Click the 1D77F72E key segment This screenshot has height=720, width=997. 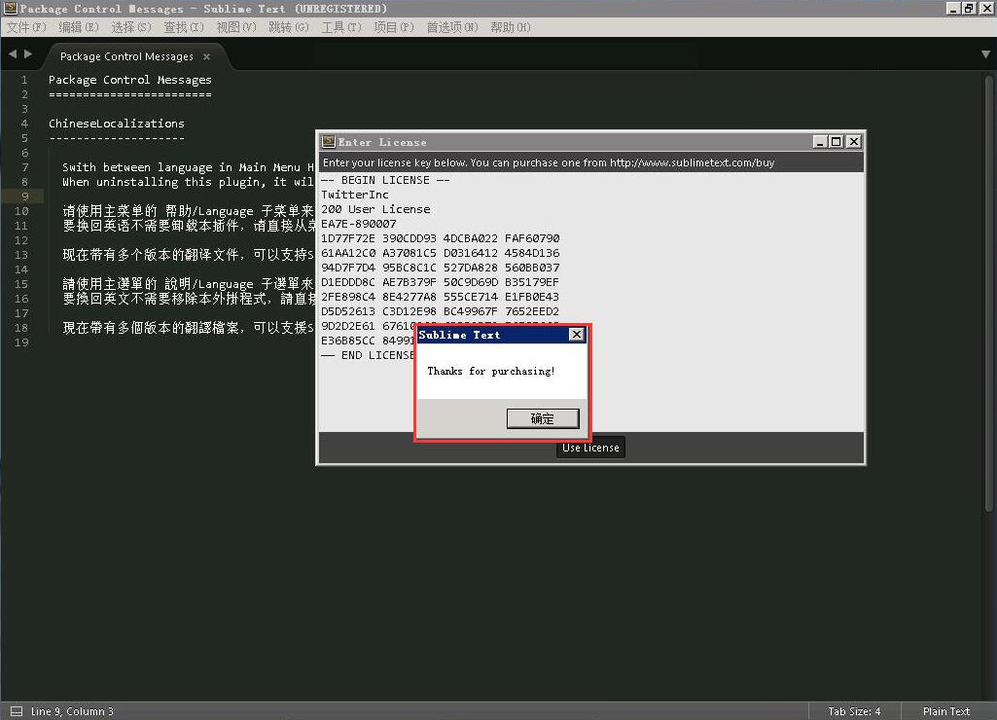[348, 239]
